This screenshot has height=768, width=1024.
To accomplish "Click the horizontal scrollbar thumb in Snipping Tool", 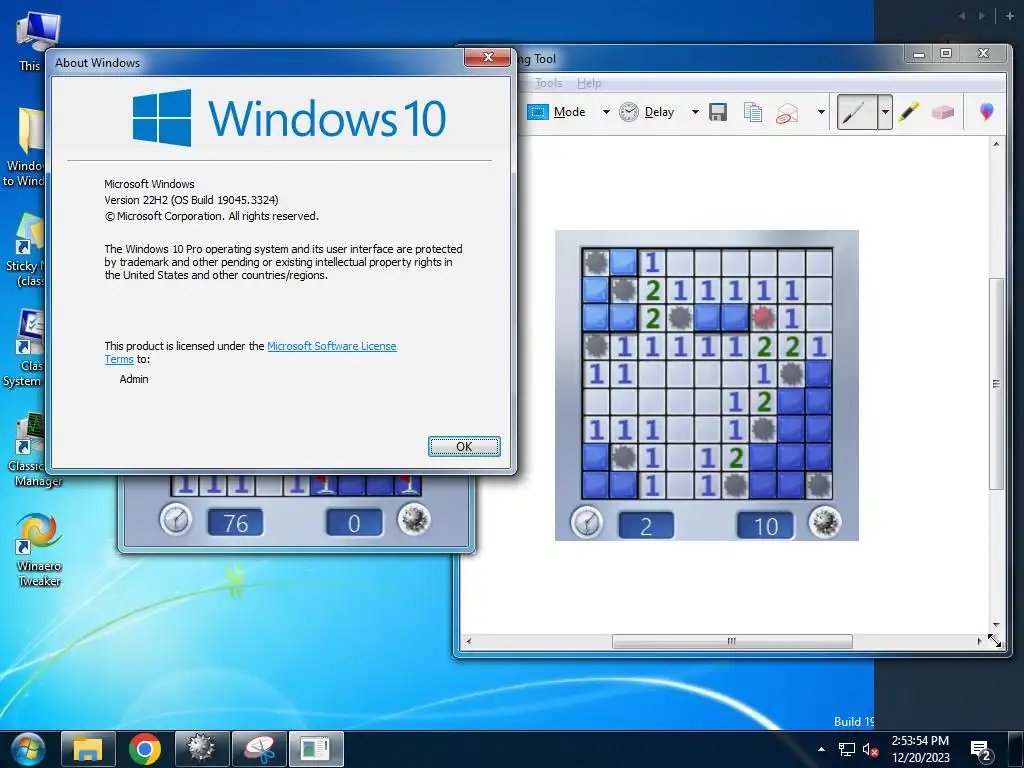I will pos(732,641).
